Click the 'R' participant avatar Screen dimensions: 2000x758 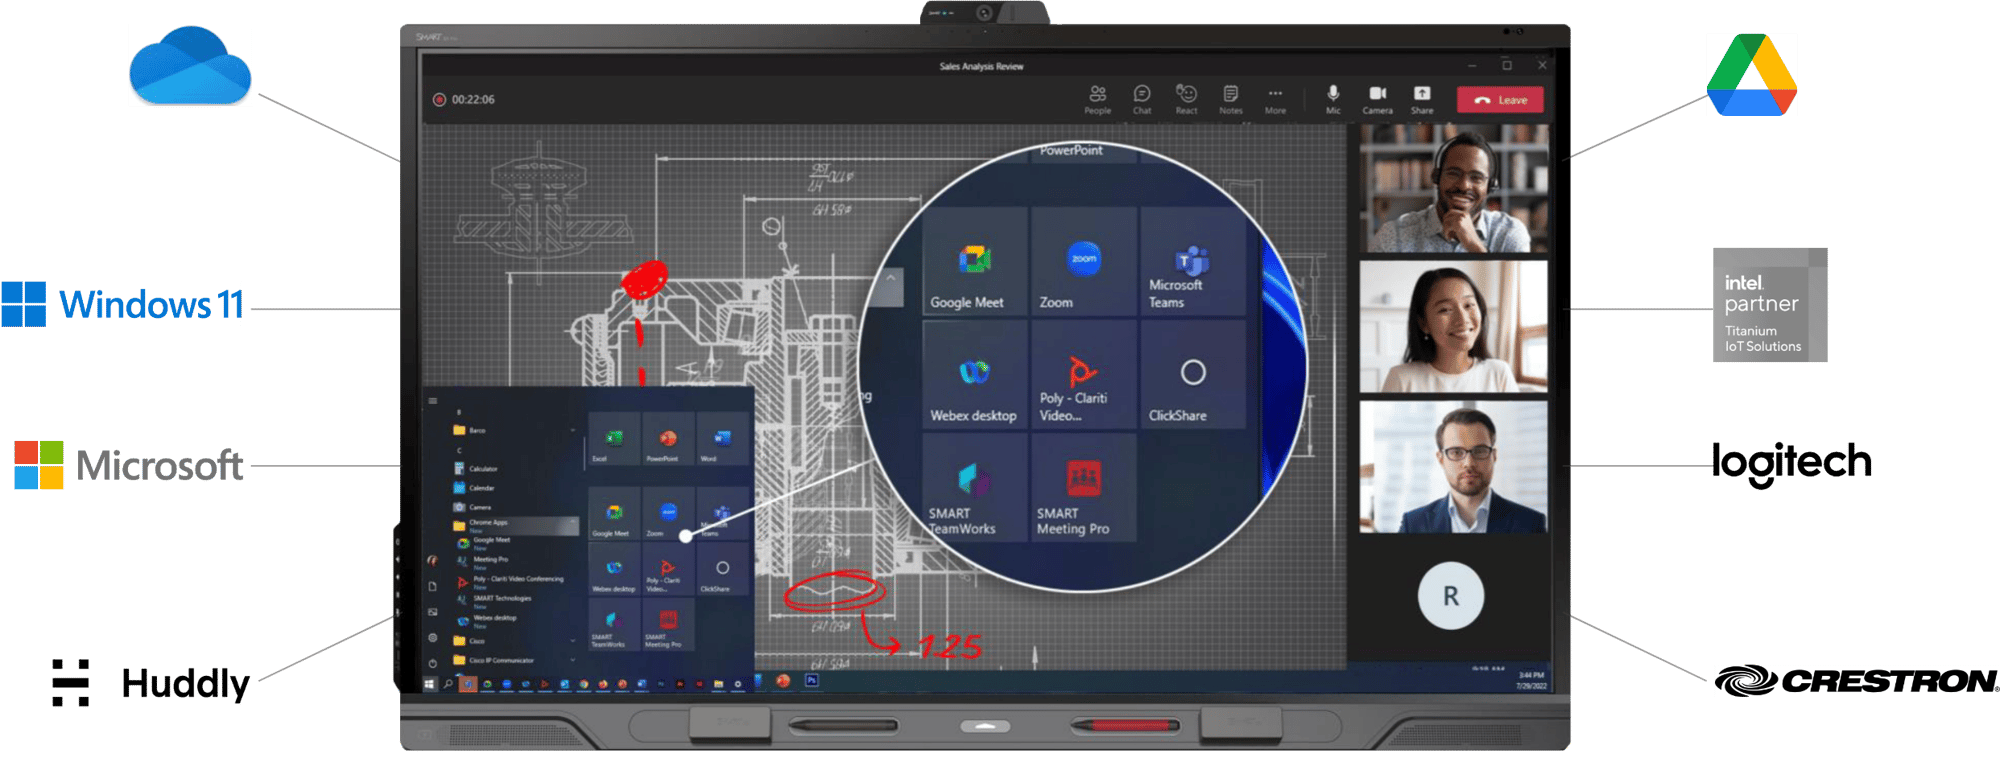pos(1450,597)
